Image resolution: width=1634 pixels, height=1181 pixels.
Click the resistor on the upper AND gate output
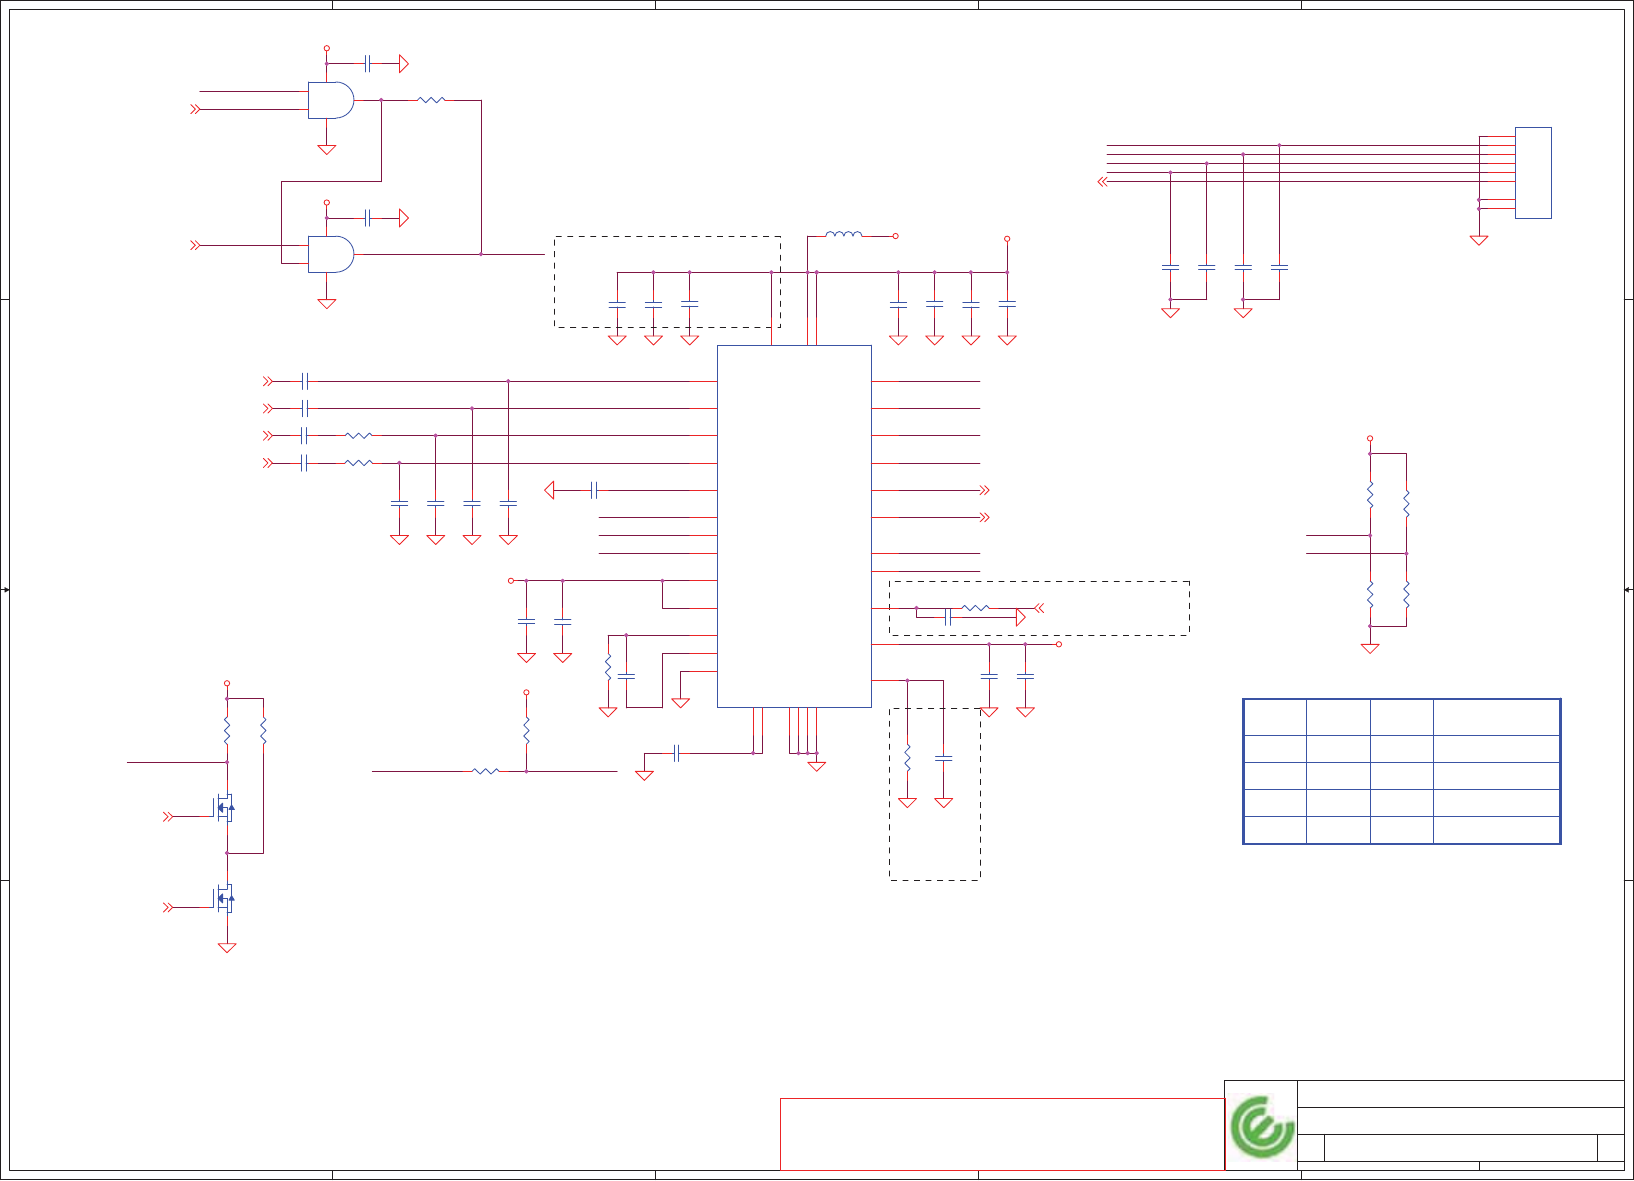(x=431, y=100)
